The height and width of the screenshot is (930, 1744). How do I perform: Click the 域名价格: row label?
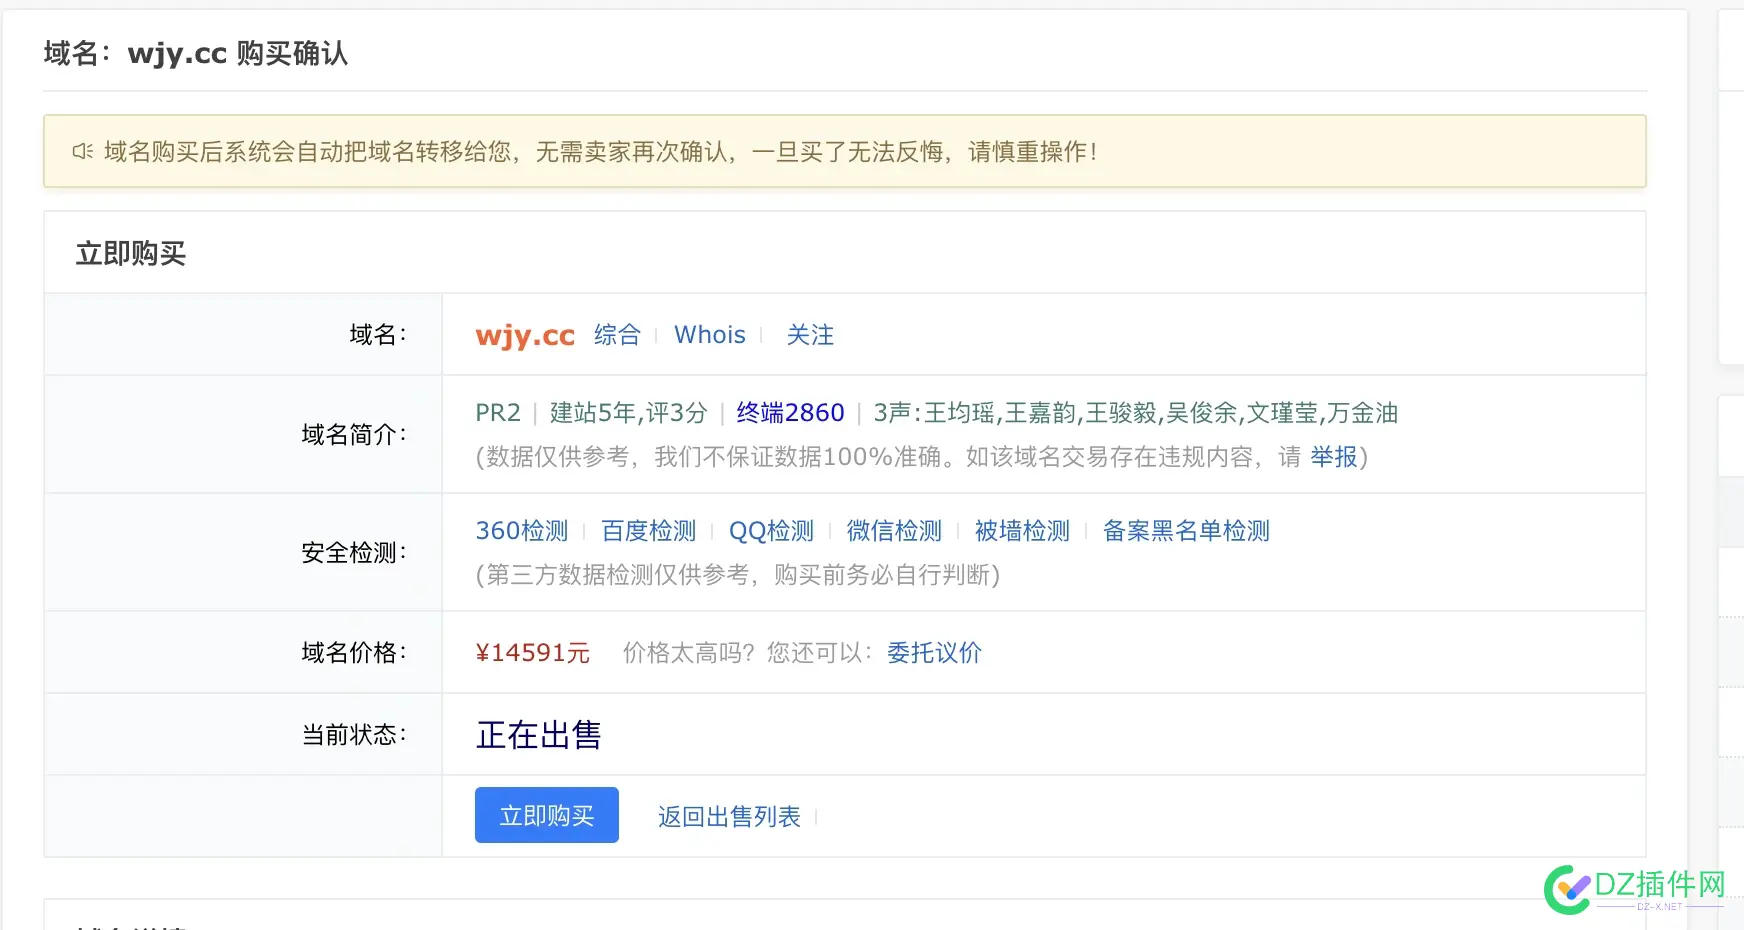tap(354, 653)
